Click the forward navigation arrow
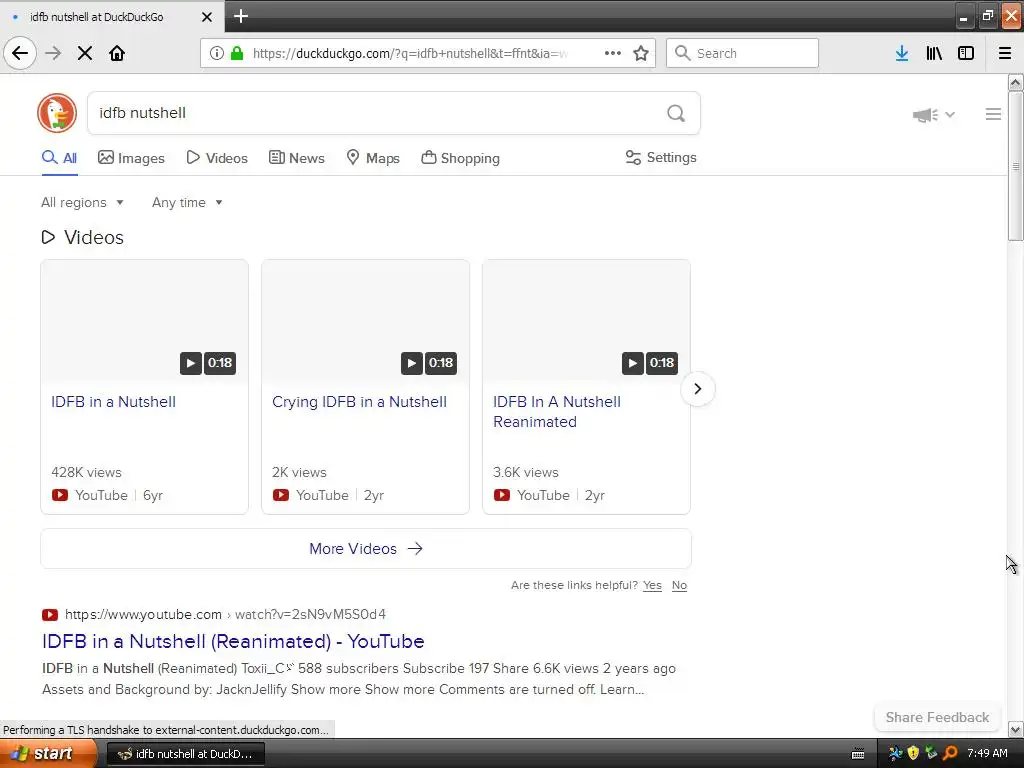 pos(53,53)
